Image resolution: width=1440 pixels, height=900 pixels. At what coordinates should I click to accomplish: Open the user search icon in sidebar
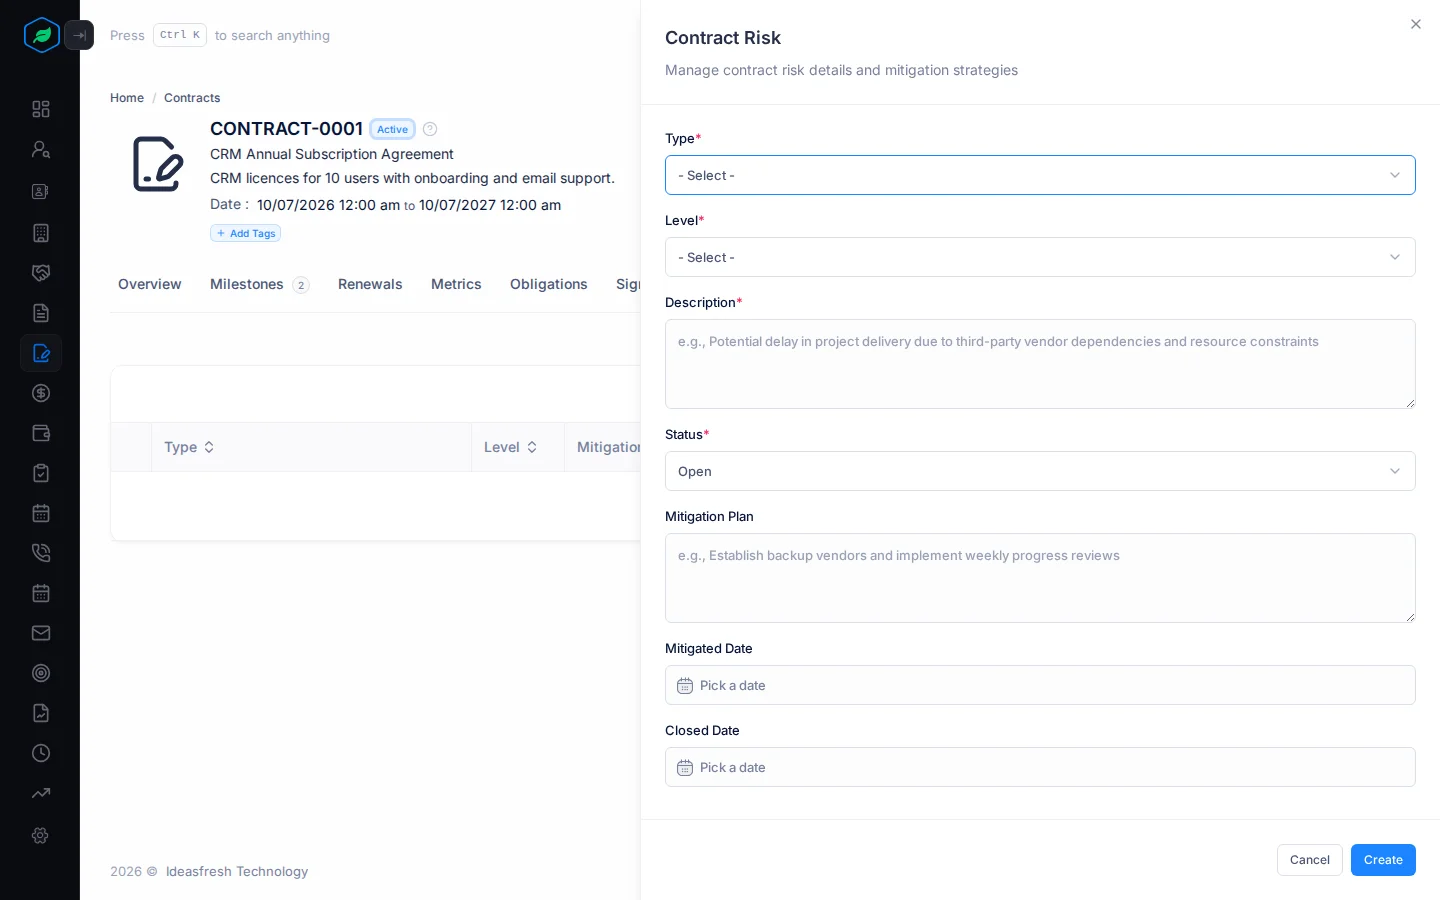click(x=41, y=149)
